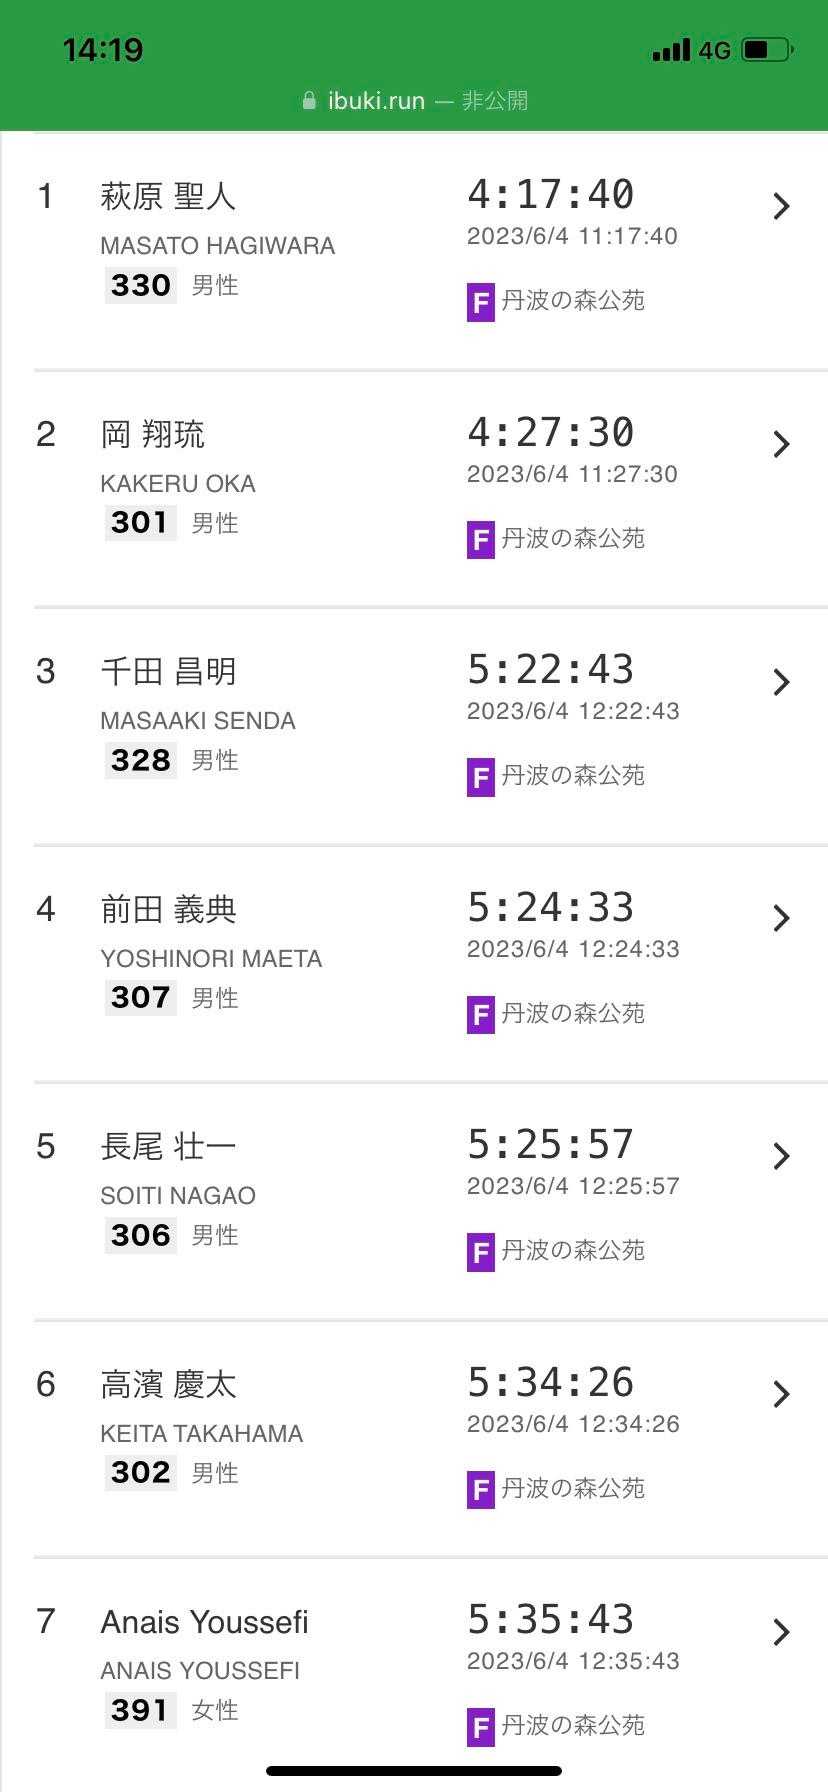Expand Soiti Nagao's entry with the arrow
Viewport: 828px width, 1792px height.
tap(782, 1156)
